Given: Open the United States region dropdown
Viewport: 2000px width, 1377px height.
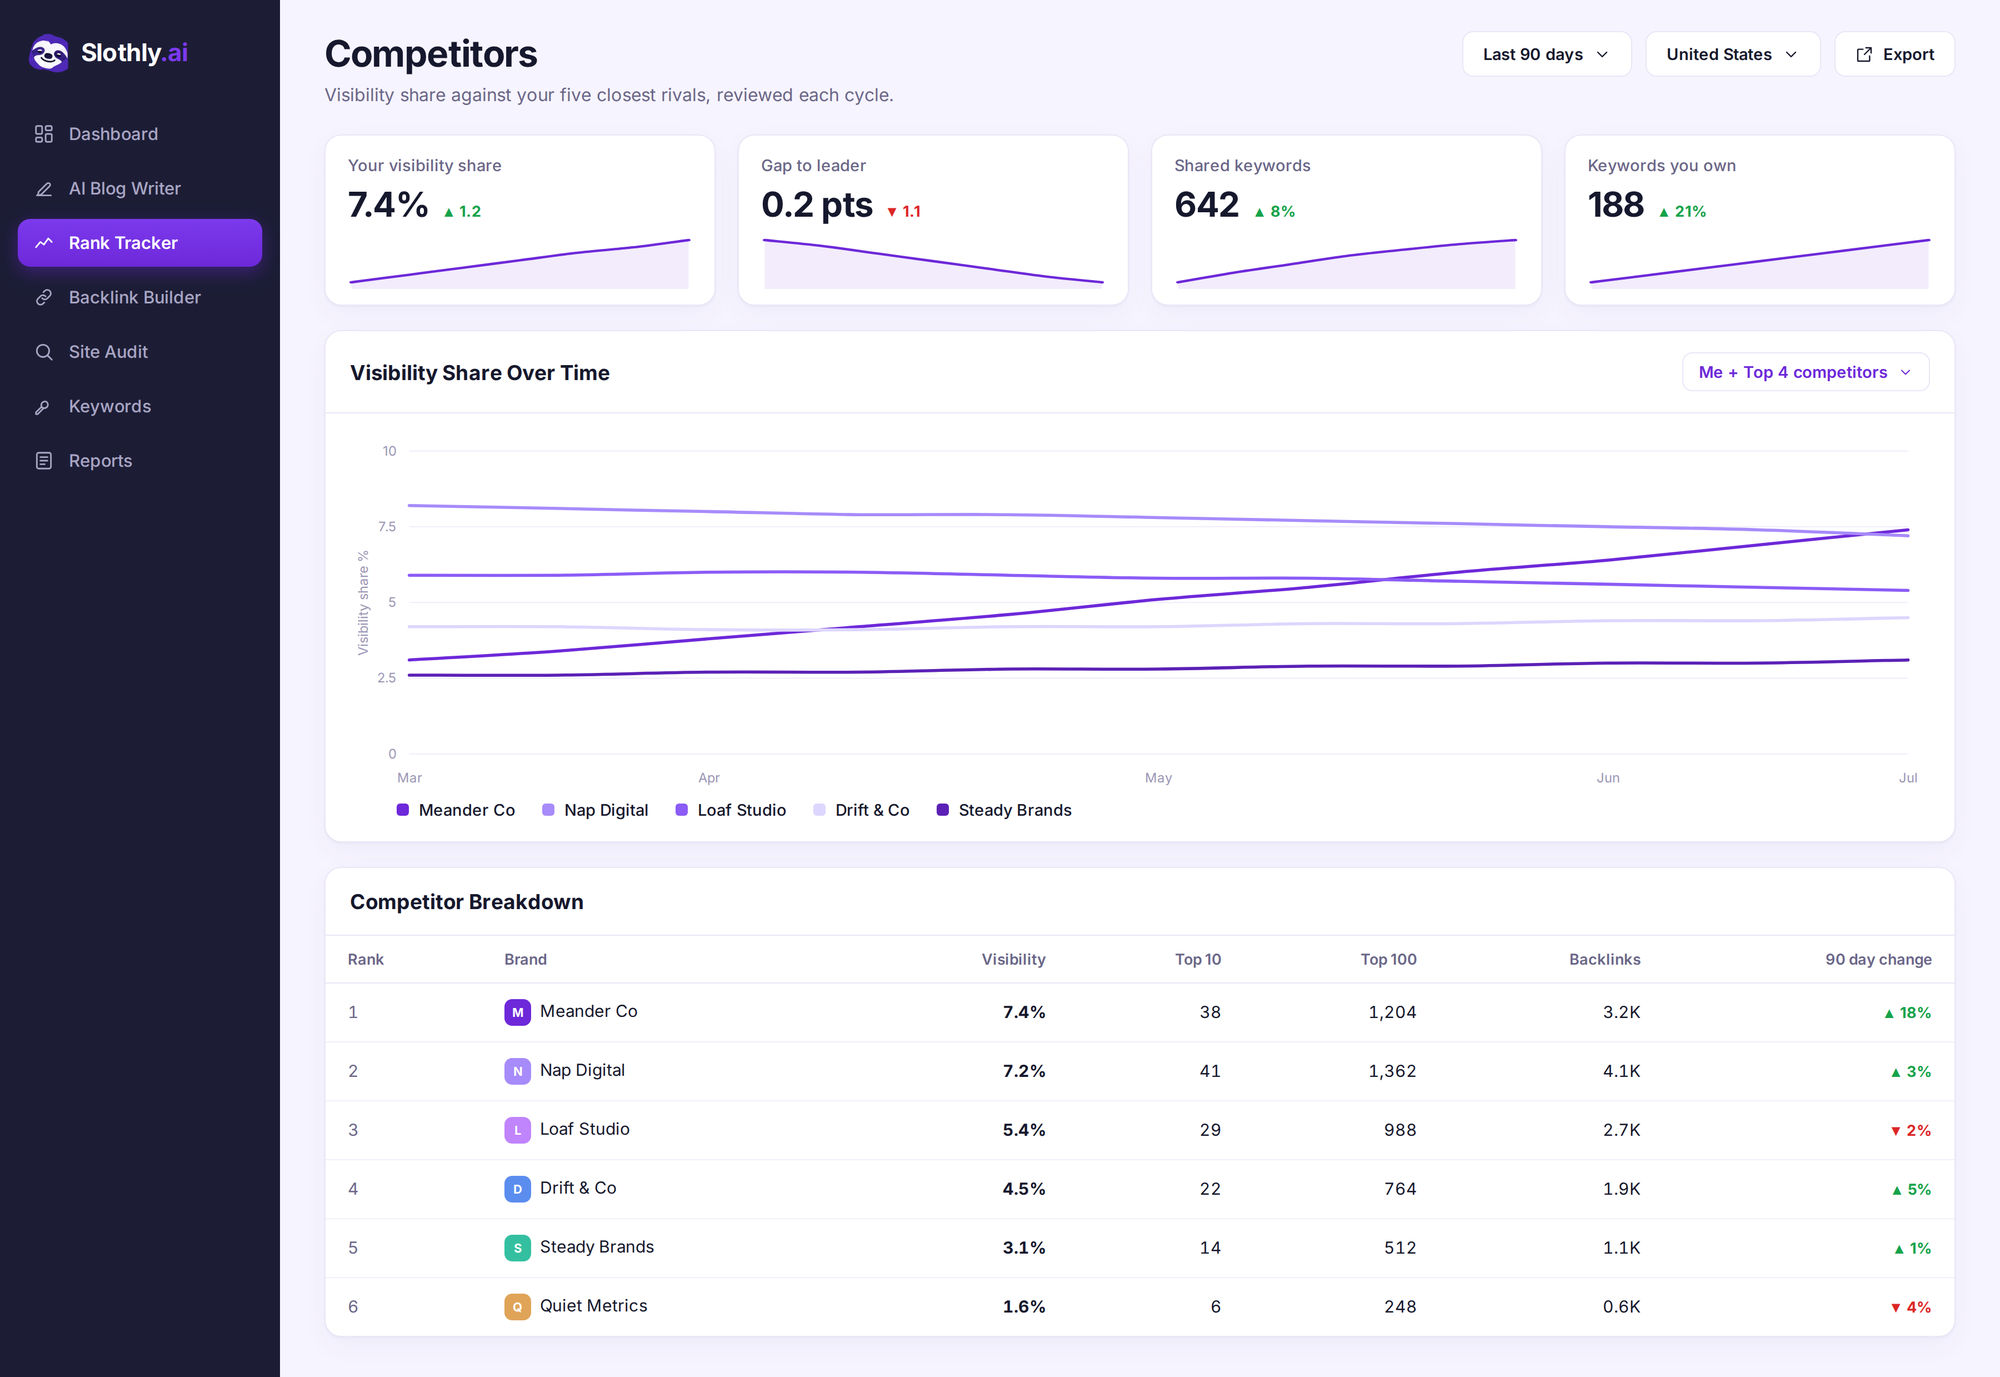Looking at the screenshot, I should coord(1732,54).
